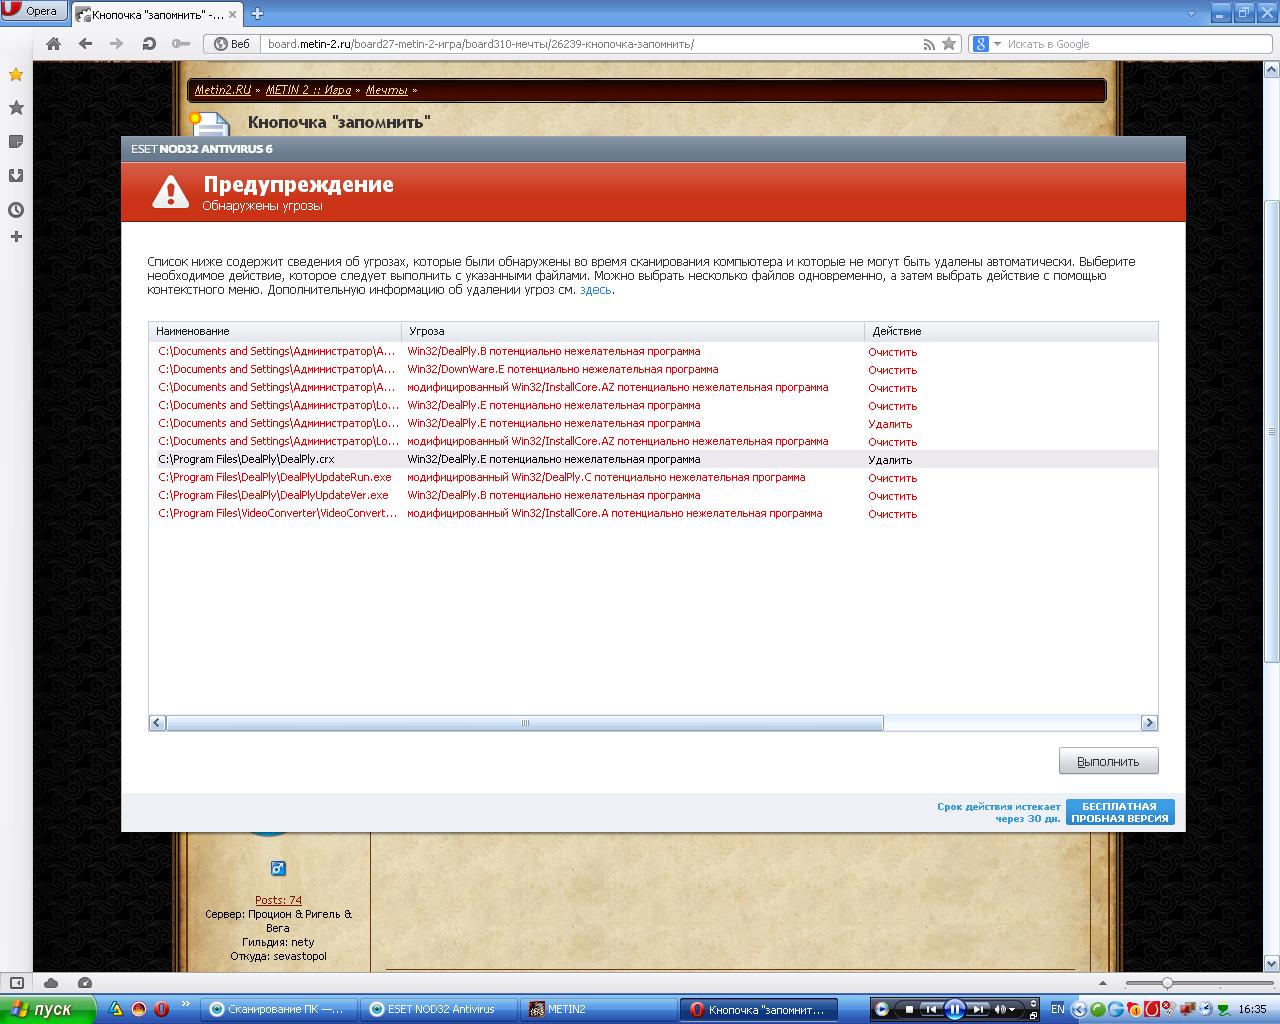Screen dimensions: 1280x1024
Task: Toggle the Opera panel sidebar button
Action: click(x=16, y=983)
